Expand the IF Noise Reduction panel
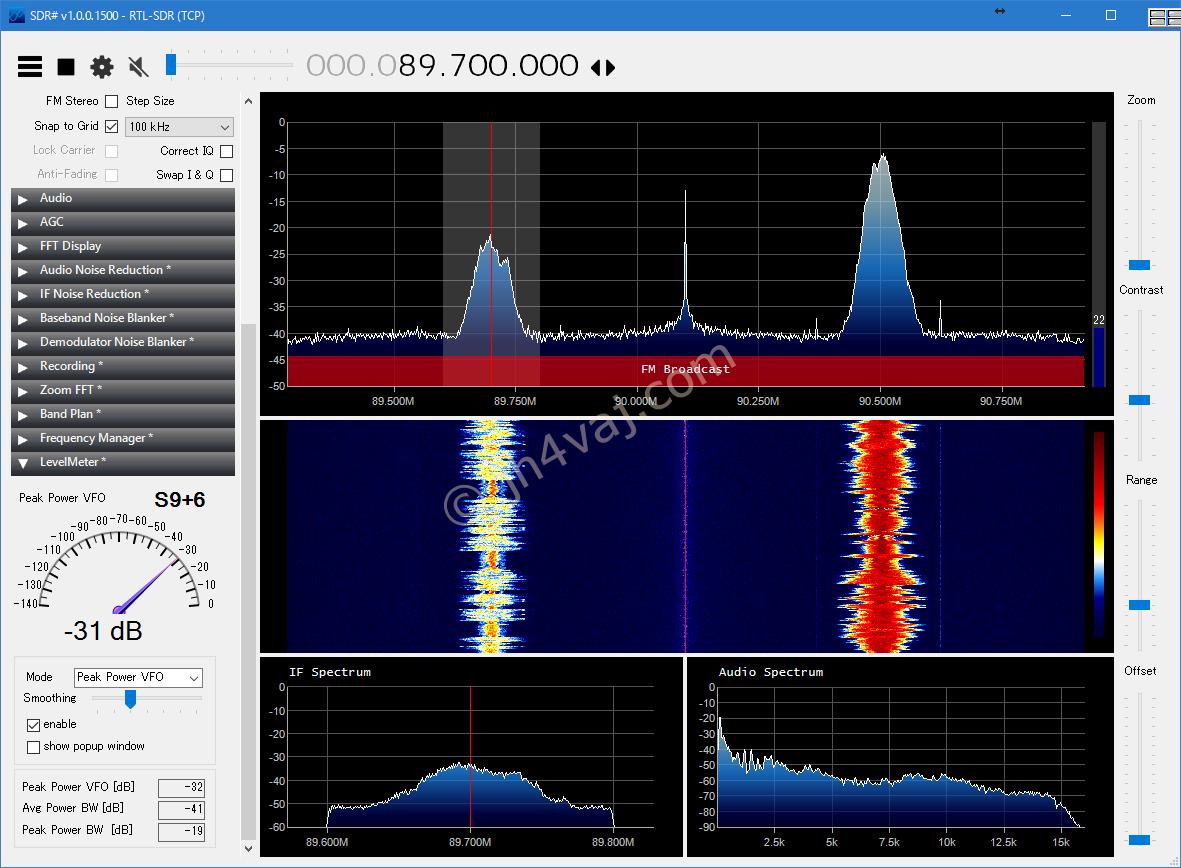 [123, 295]
